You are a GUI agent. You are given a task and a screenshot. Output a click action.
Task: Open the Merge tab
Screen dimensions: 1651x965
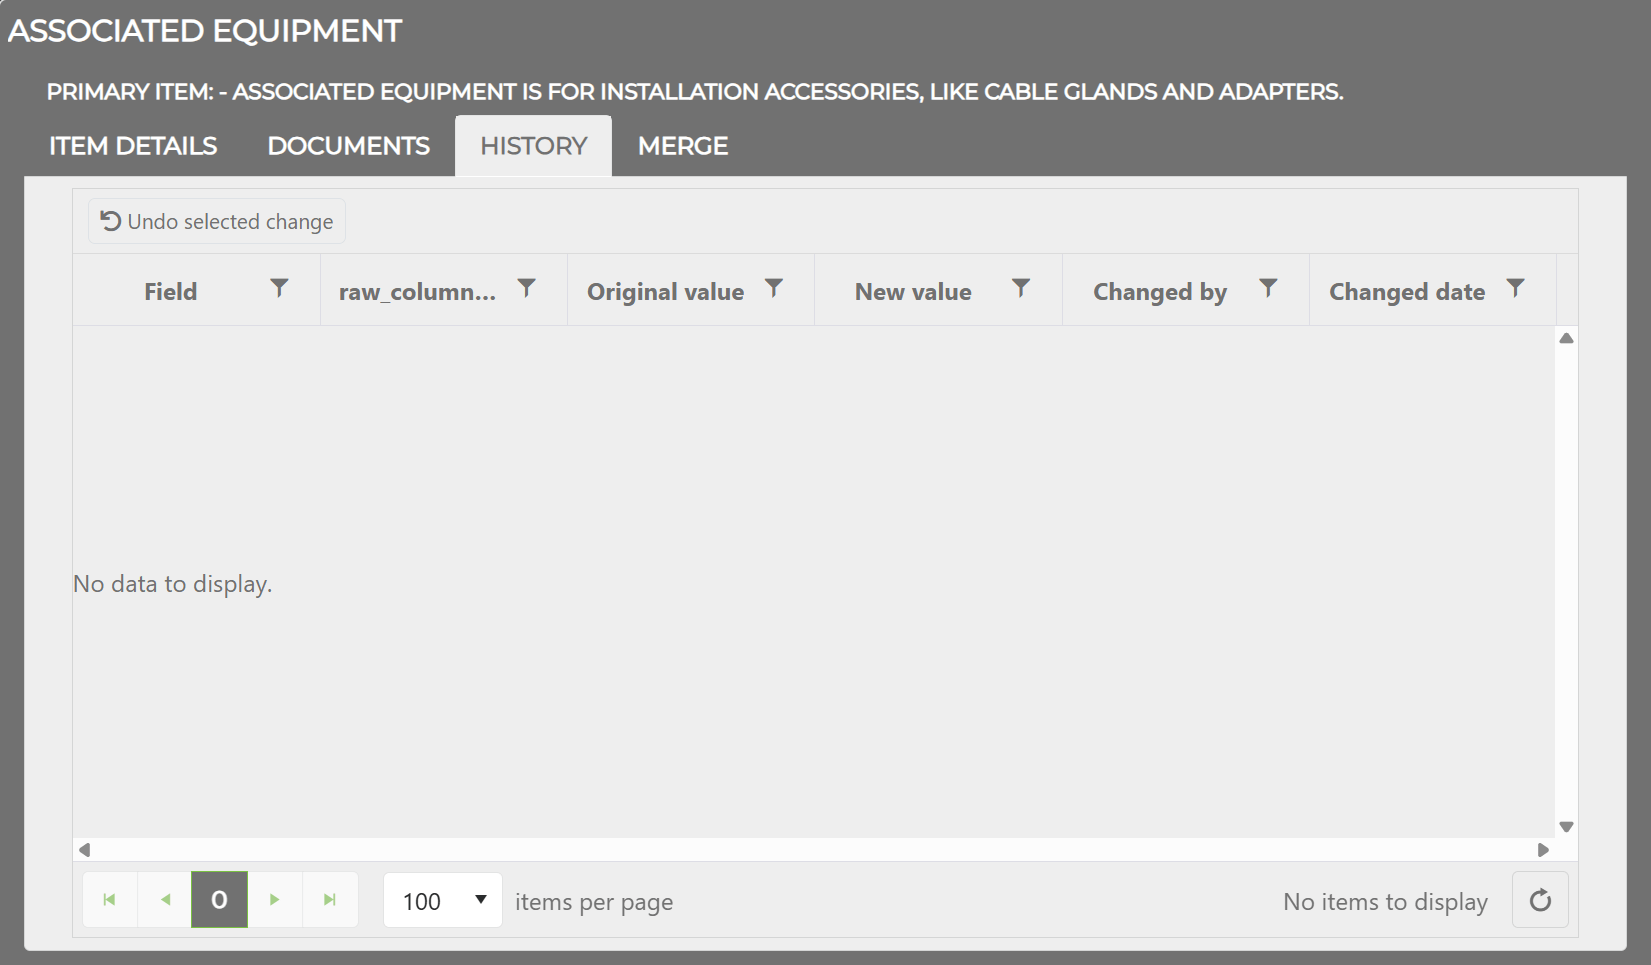click(x=683, y=146)
